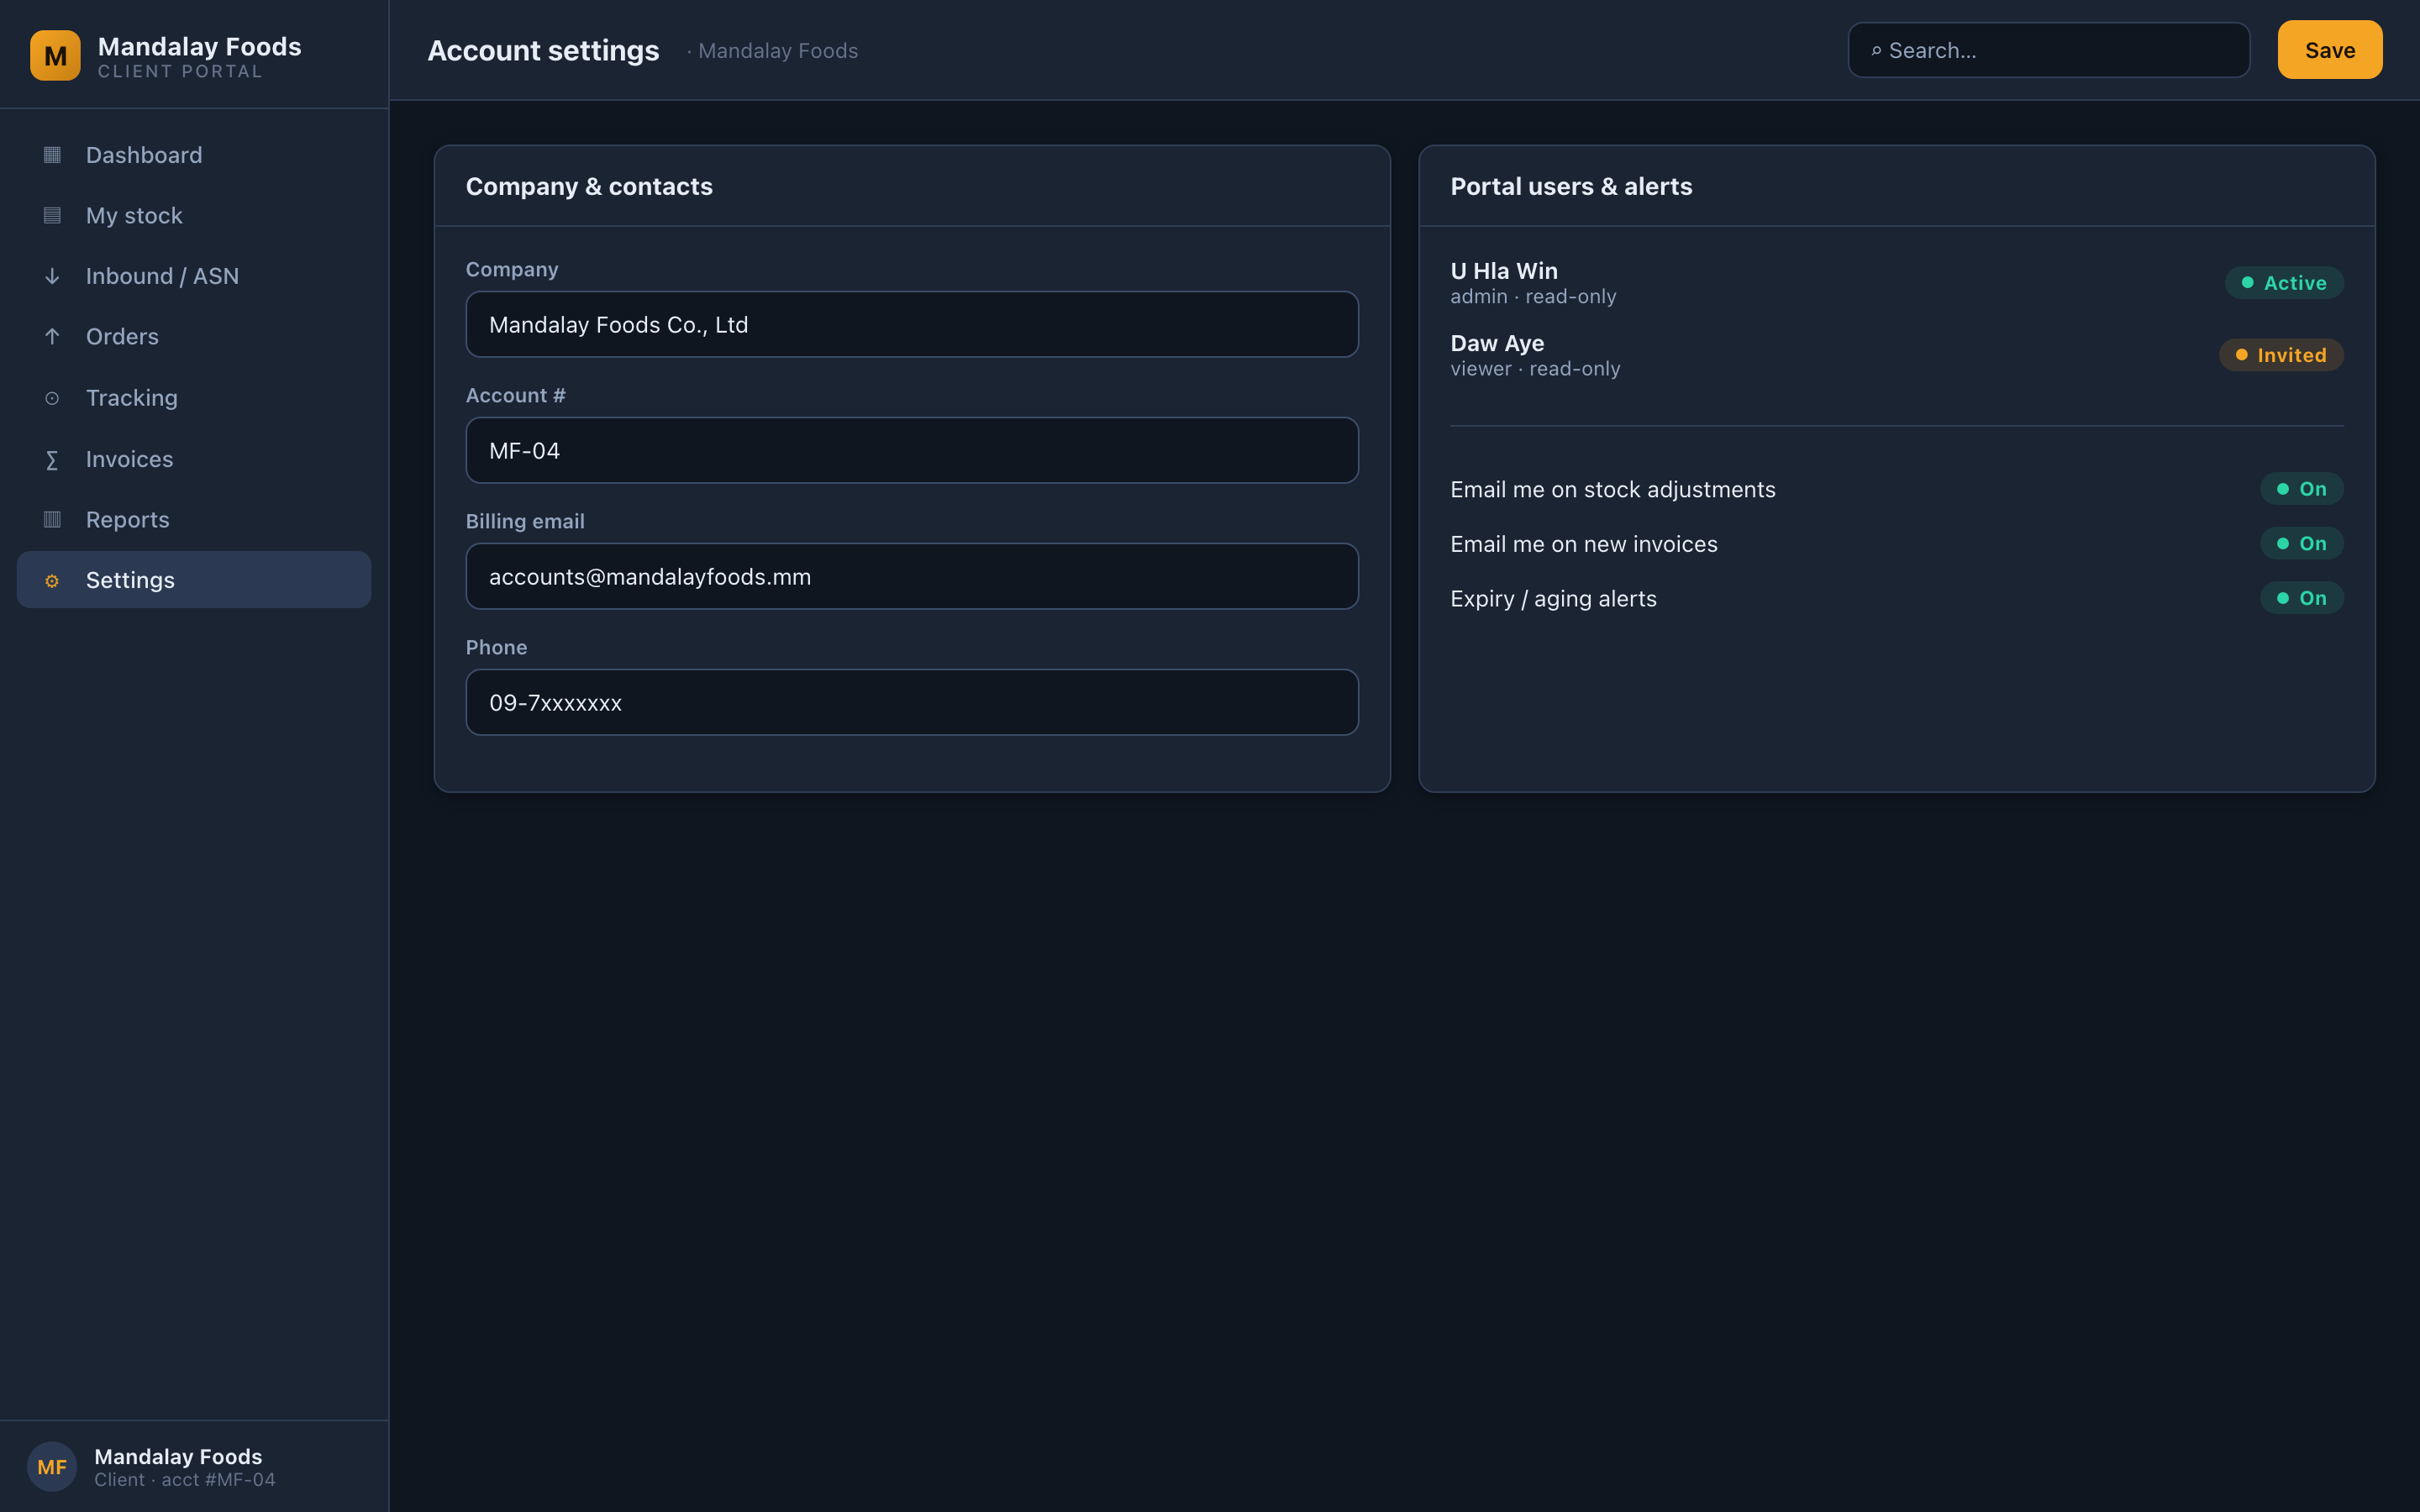Click the 'CLIENT PORTAL' subtitle
2420x1512 pixels.
coord(180,72)
